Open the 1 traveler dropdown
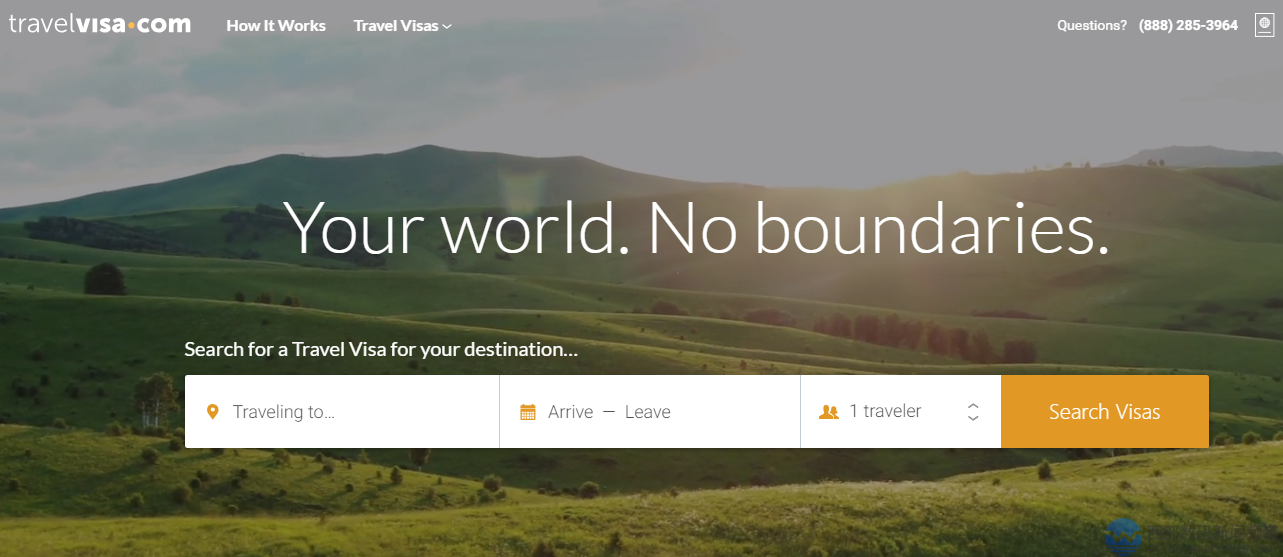1283x557 pixels. (901, 411)
